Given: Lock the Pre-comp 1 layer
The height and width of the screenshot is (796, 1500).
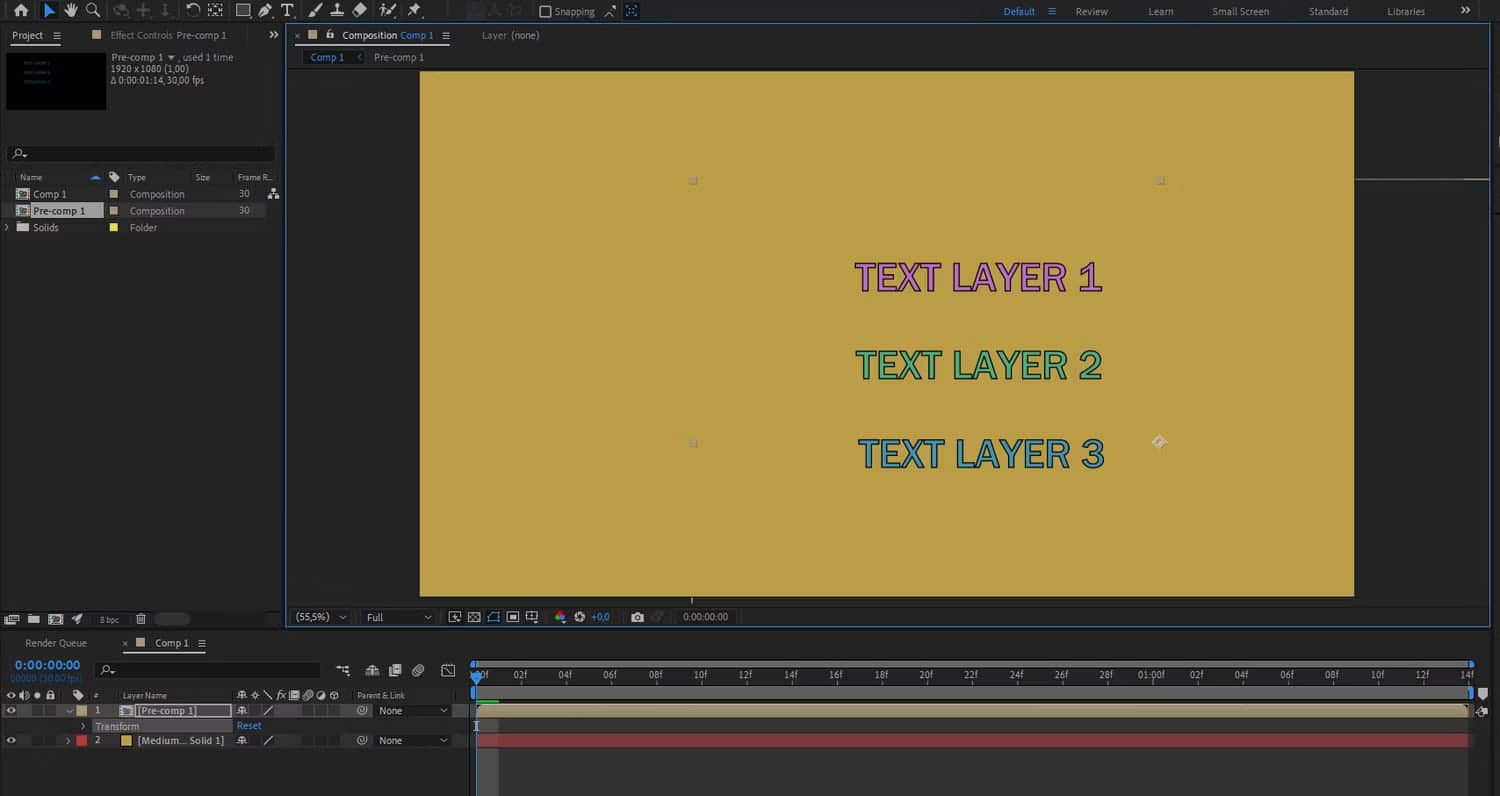Looking at the screenshot, I should pos(52,710).
